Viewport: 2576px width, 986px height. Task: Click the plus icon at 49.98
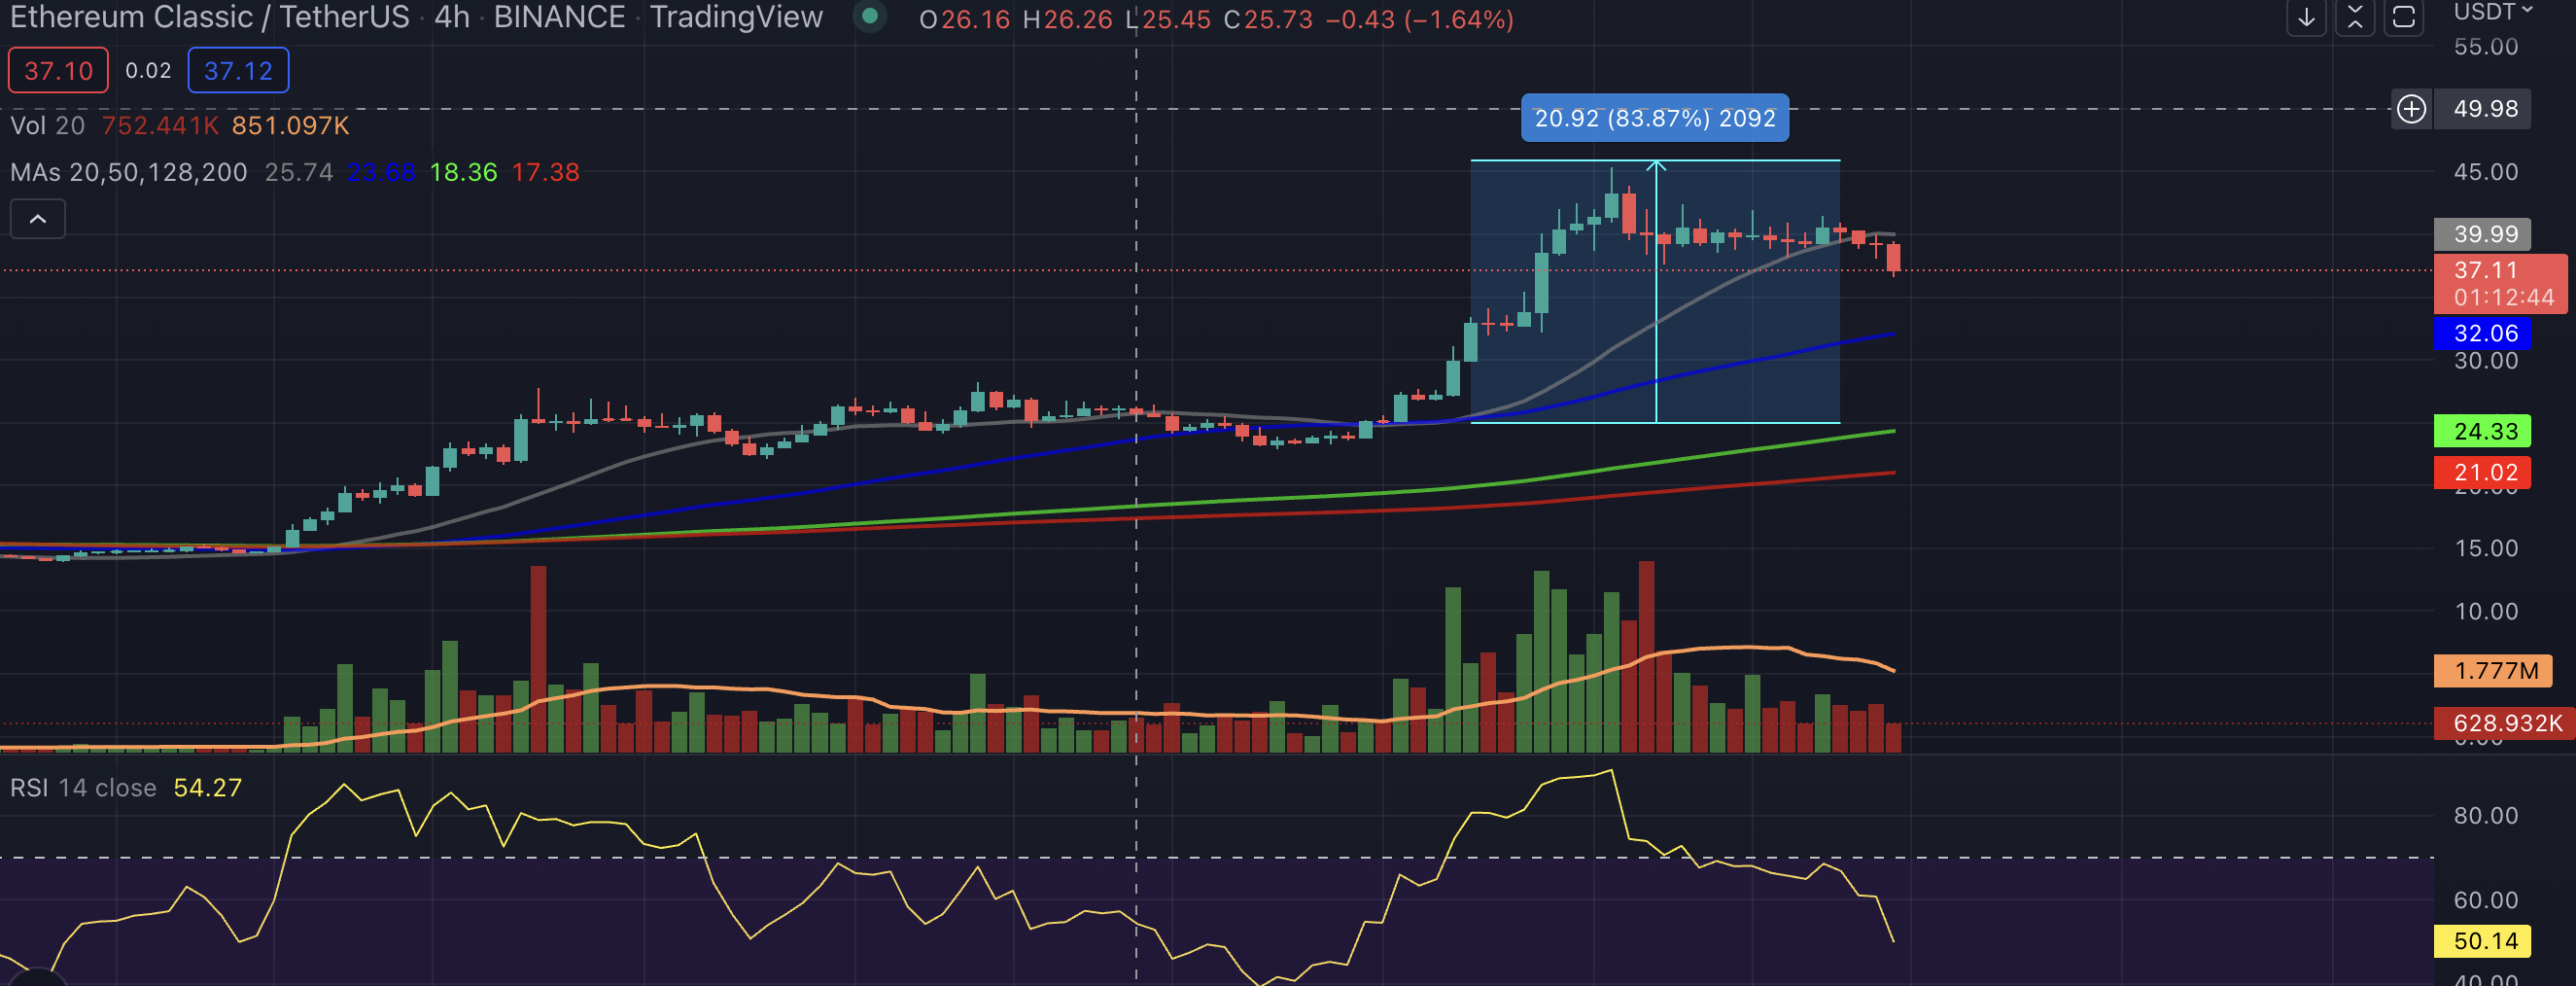[x=2411, y=108]
